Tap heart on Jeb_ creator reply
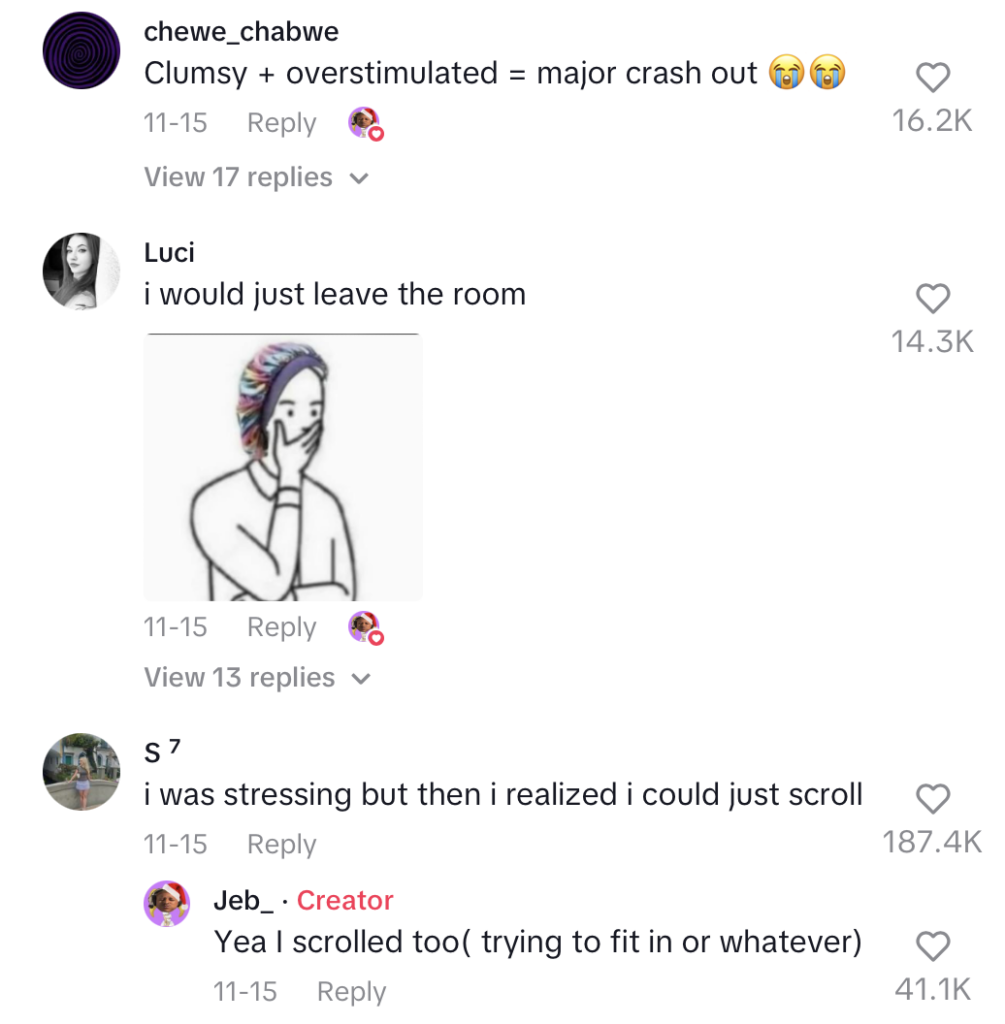Image resolution: width=1005 pixels, height=1024 pixels. coord(932,944)
